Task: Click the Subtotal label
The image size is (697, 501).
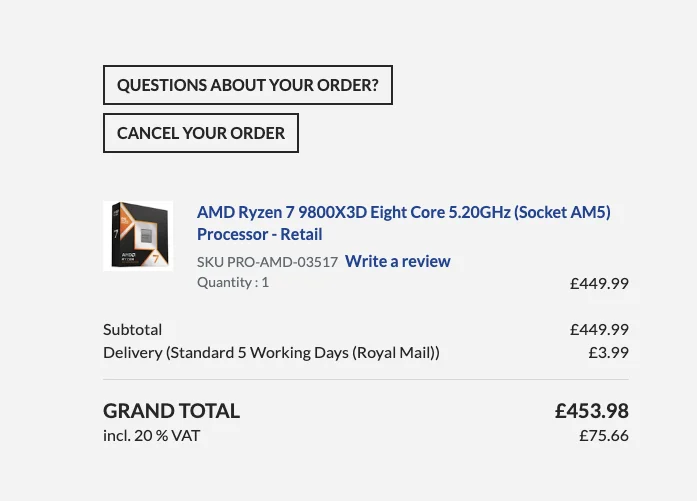Action: point(132,329)
